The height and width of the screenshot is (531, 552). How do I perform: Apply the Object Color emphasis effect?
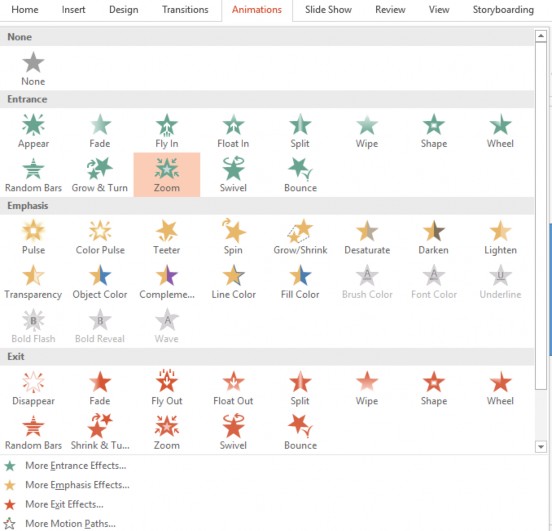(100, 282)
